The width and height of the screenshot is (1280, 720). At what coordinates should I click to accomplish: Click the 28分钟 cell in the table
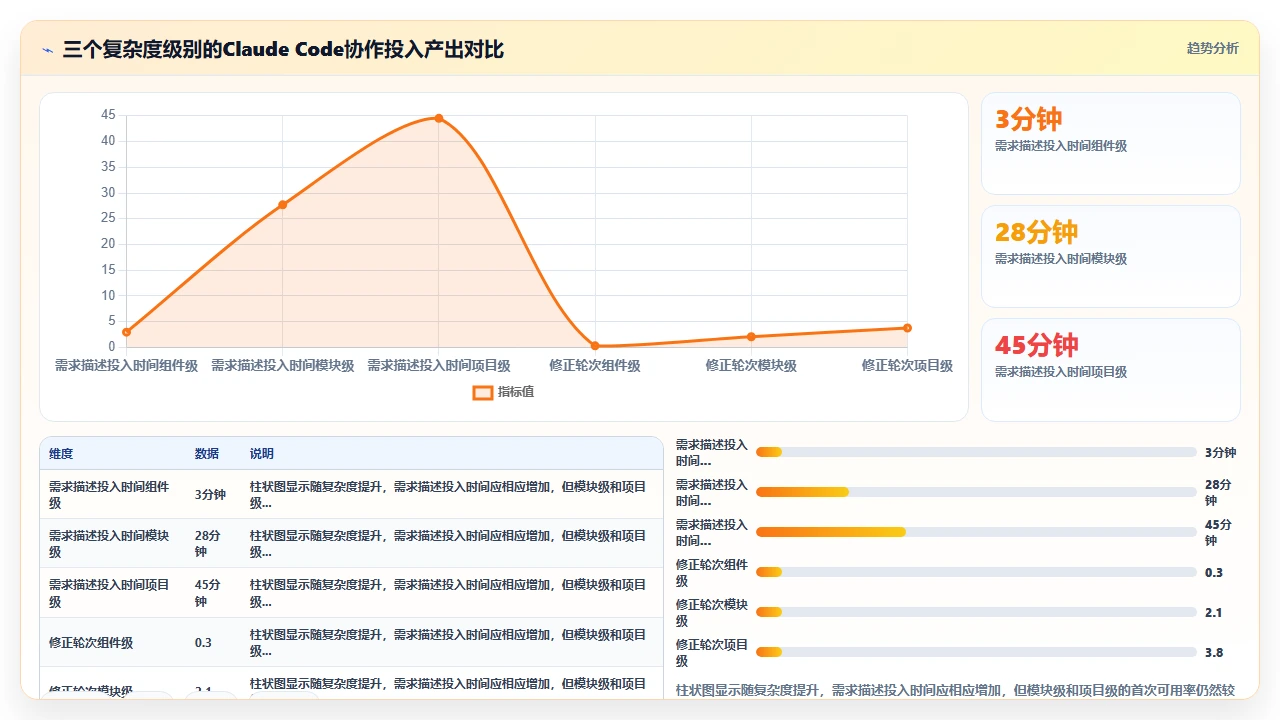click(x=210, y=544)
